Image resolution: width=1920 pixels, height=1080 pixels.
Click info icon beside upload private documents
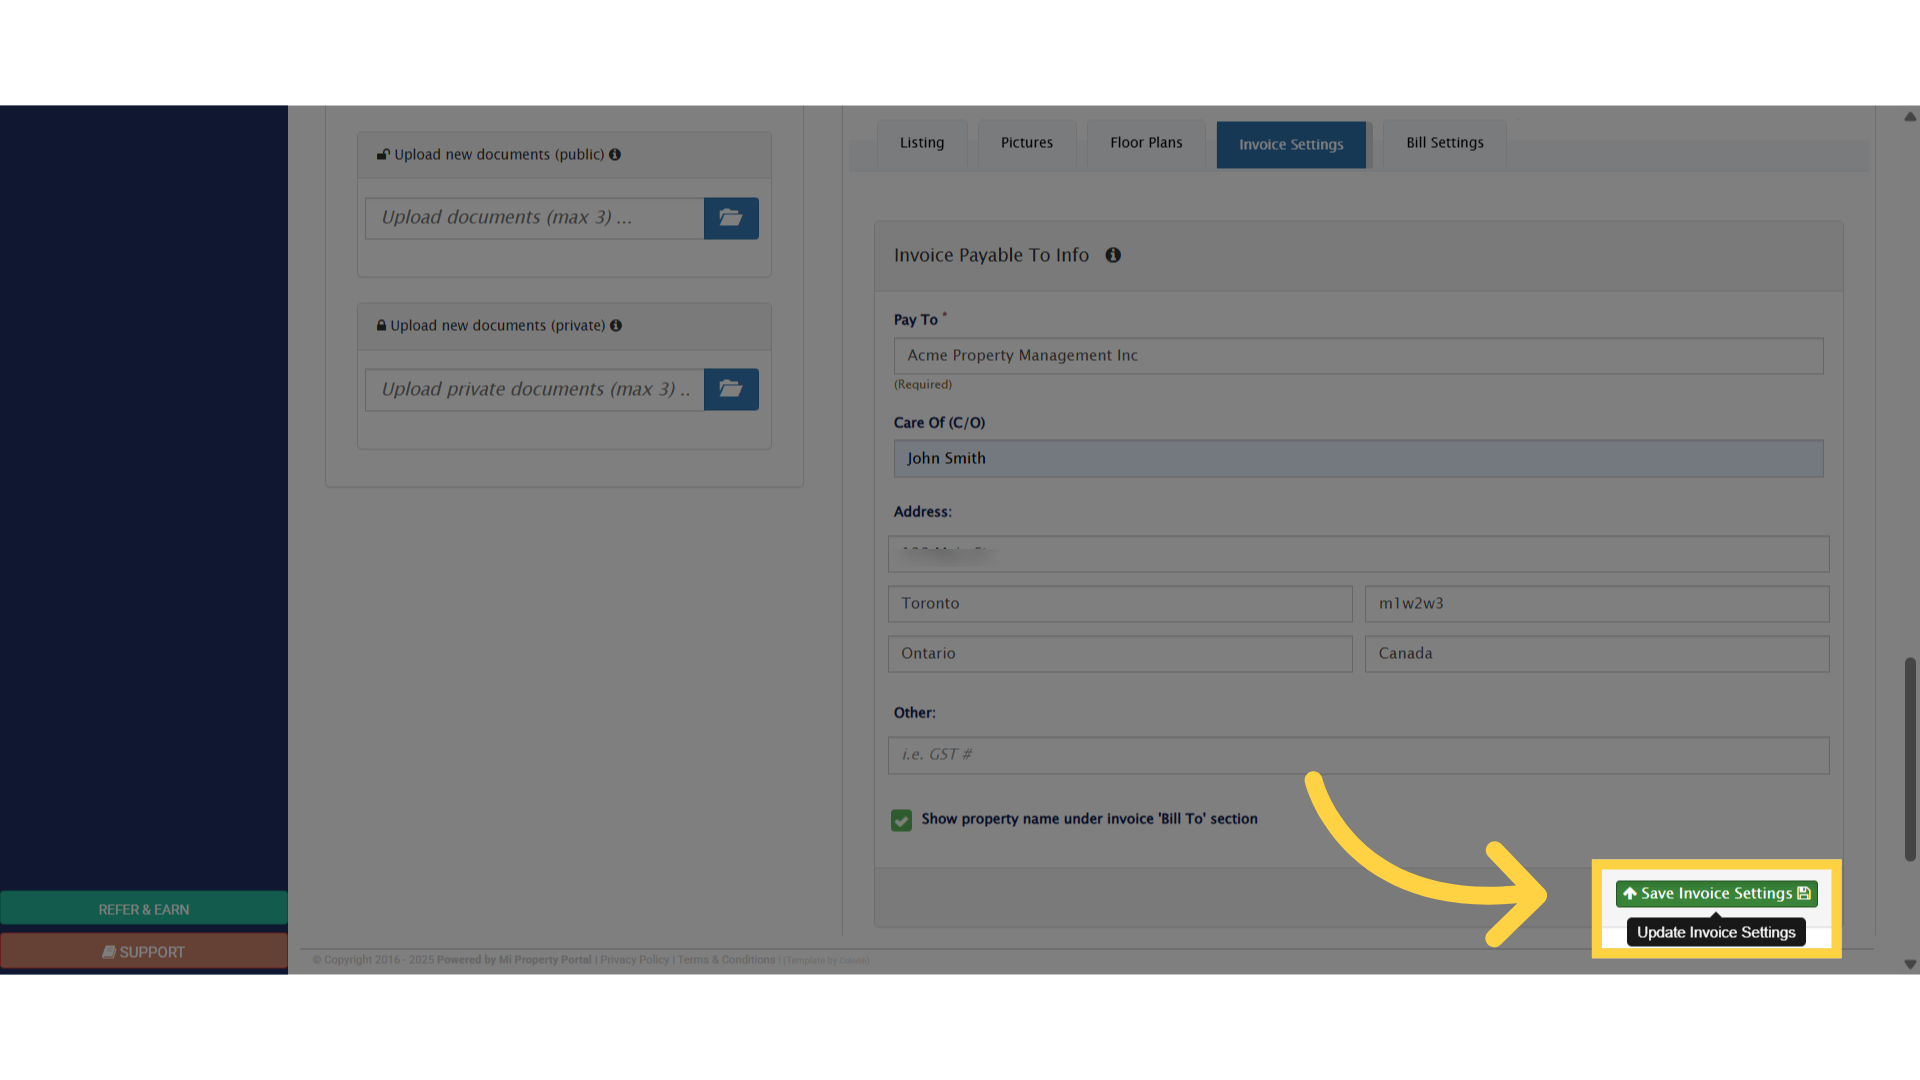tap(617, 325)
